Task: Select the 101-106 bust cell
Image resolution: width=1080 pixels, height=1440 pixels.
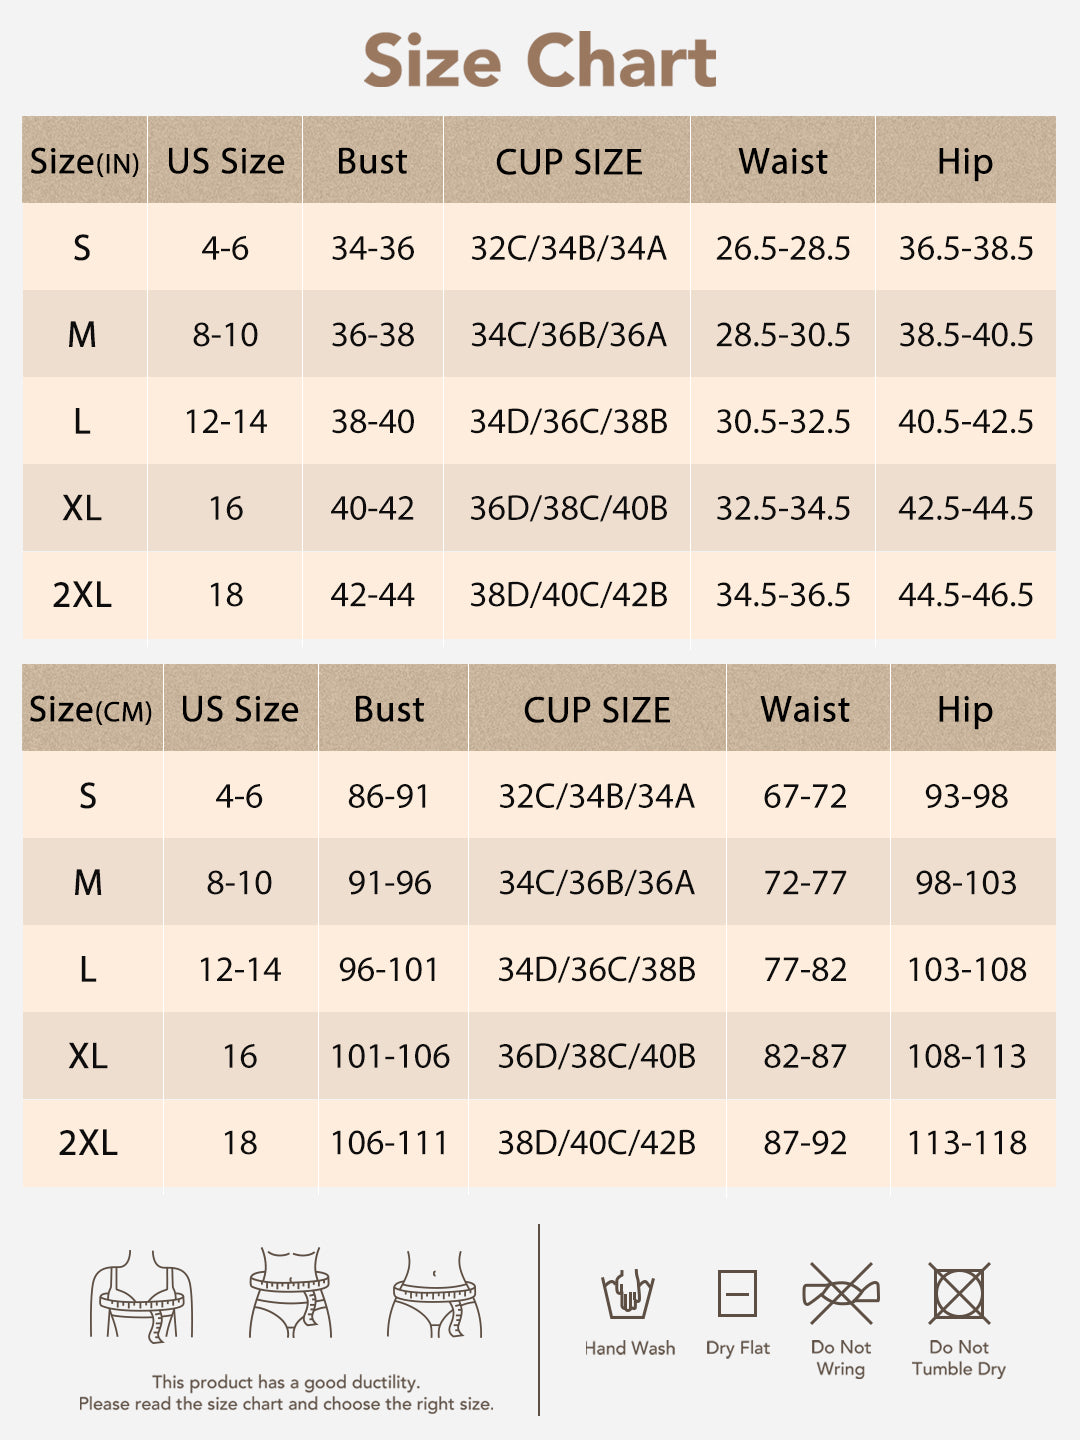Action: pos(390,1056)
